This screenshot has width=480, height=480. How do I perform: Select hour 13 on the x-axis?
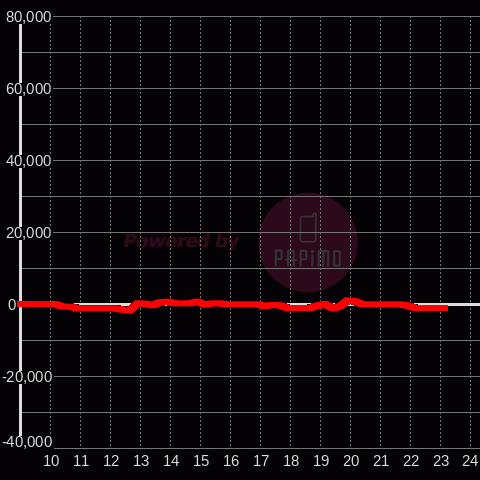click(141, 461)
